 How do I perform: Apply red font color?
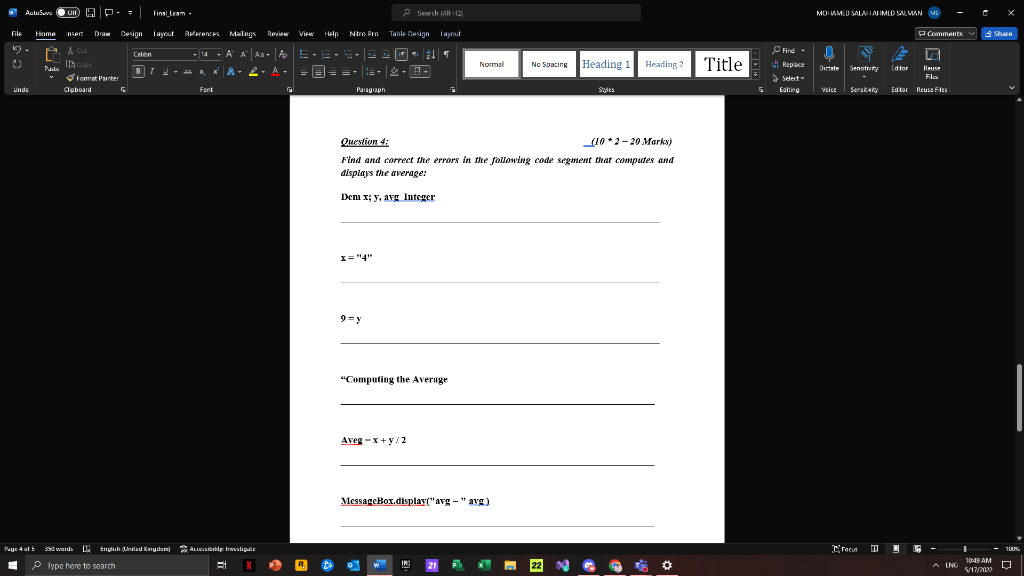[x=276, y=72]
